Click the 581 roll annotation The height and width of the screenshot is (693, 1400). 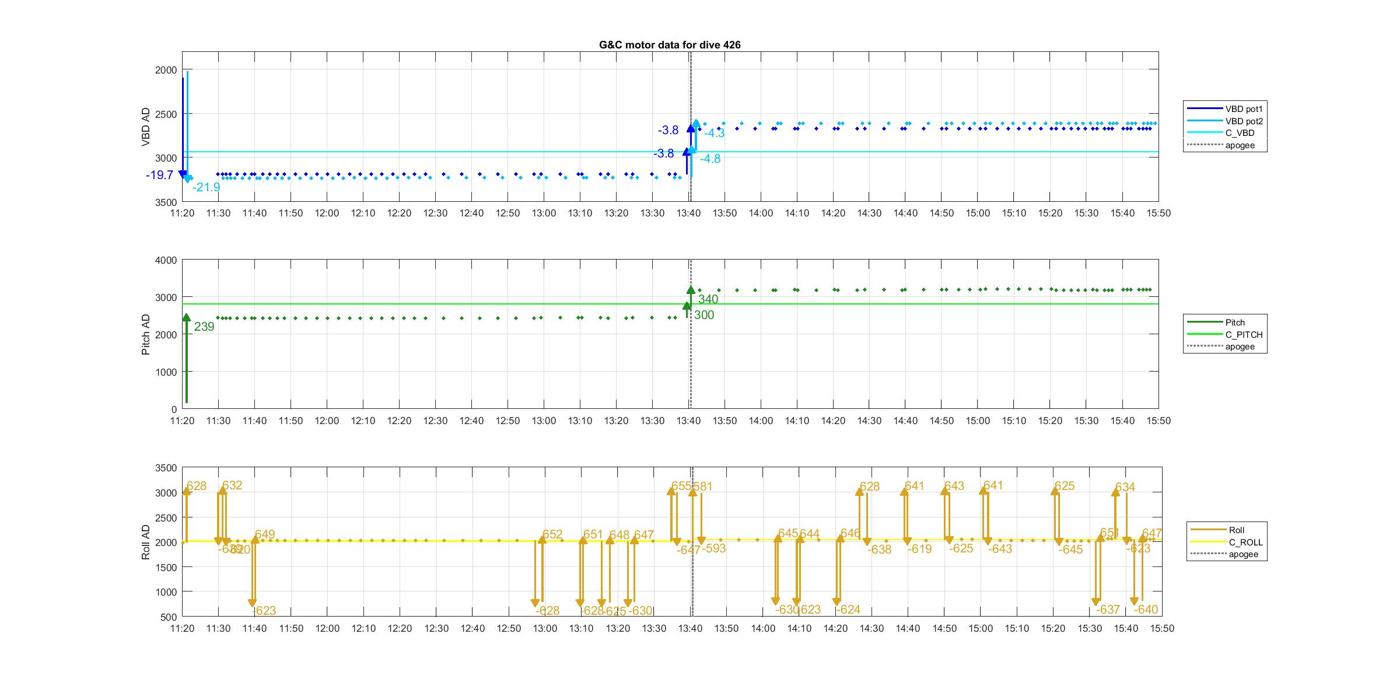[x=703, y=487]
